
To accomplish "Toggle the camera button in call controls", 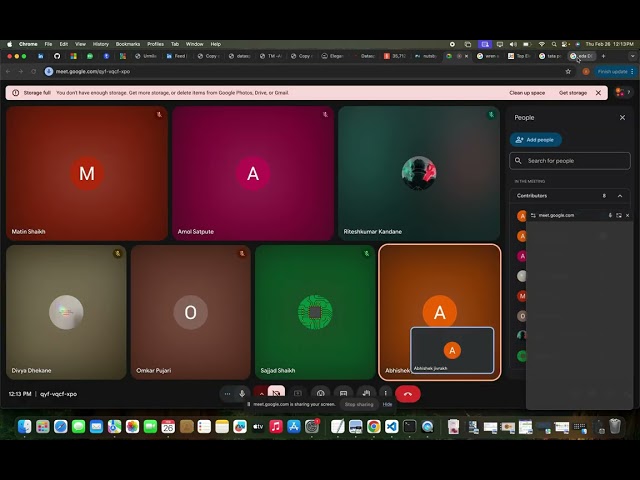I will click(x=277, y=394).
